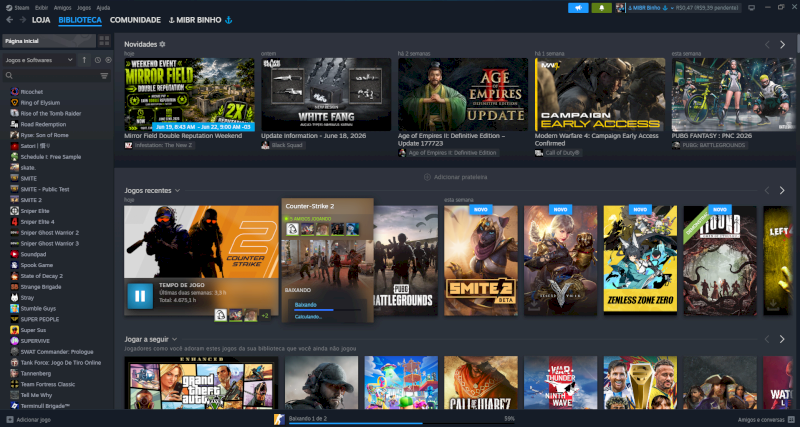Open the Jogos e Softwares dropdown
The image size is (800, 427).
39,60
